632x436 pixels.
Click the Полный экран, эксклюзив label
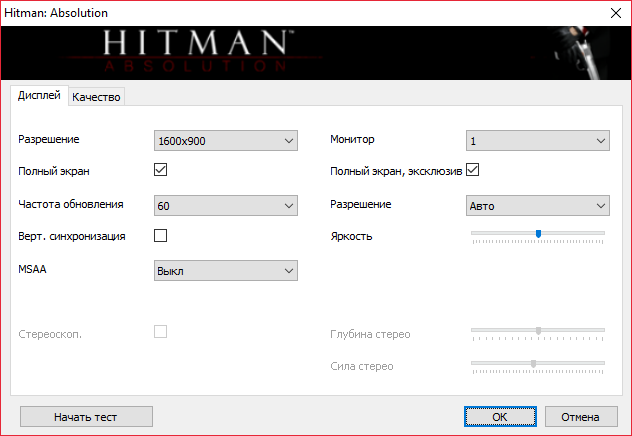click(396, 172)
